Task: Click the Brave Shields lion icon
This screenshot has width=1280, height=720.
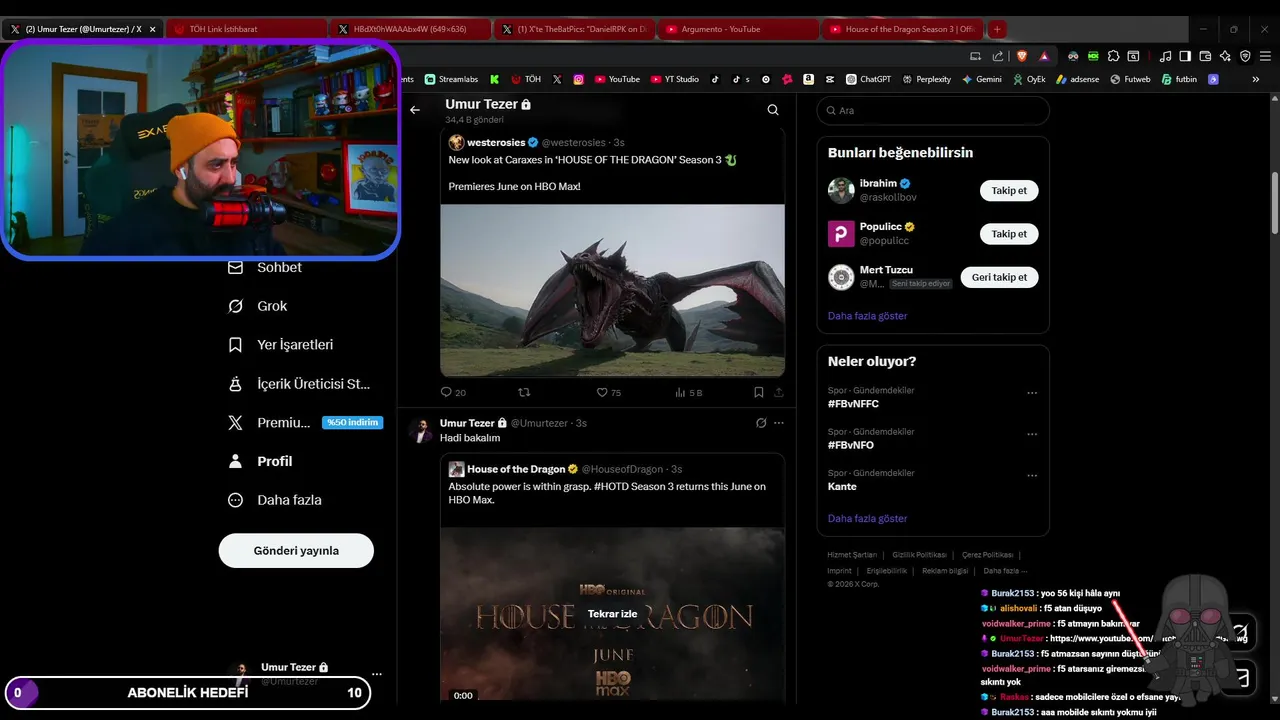Action: tap(1021, 56)
